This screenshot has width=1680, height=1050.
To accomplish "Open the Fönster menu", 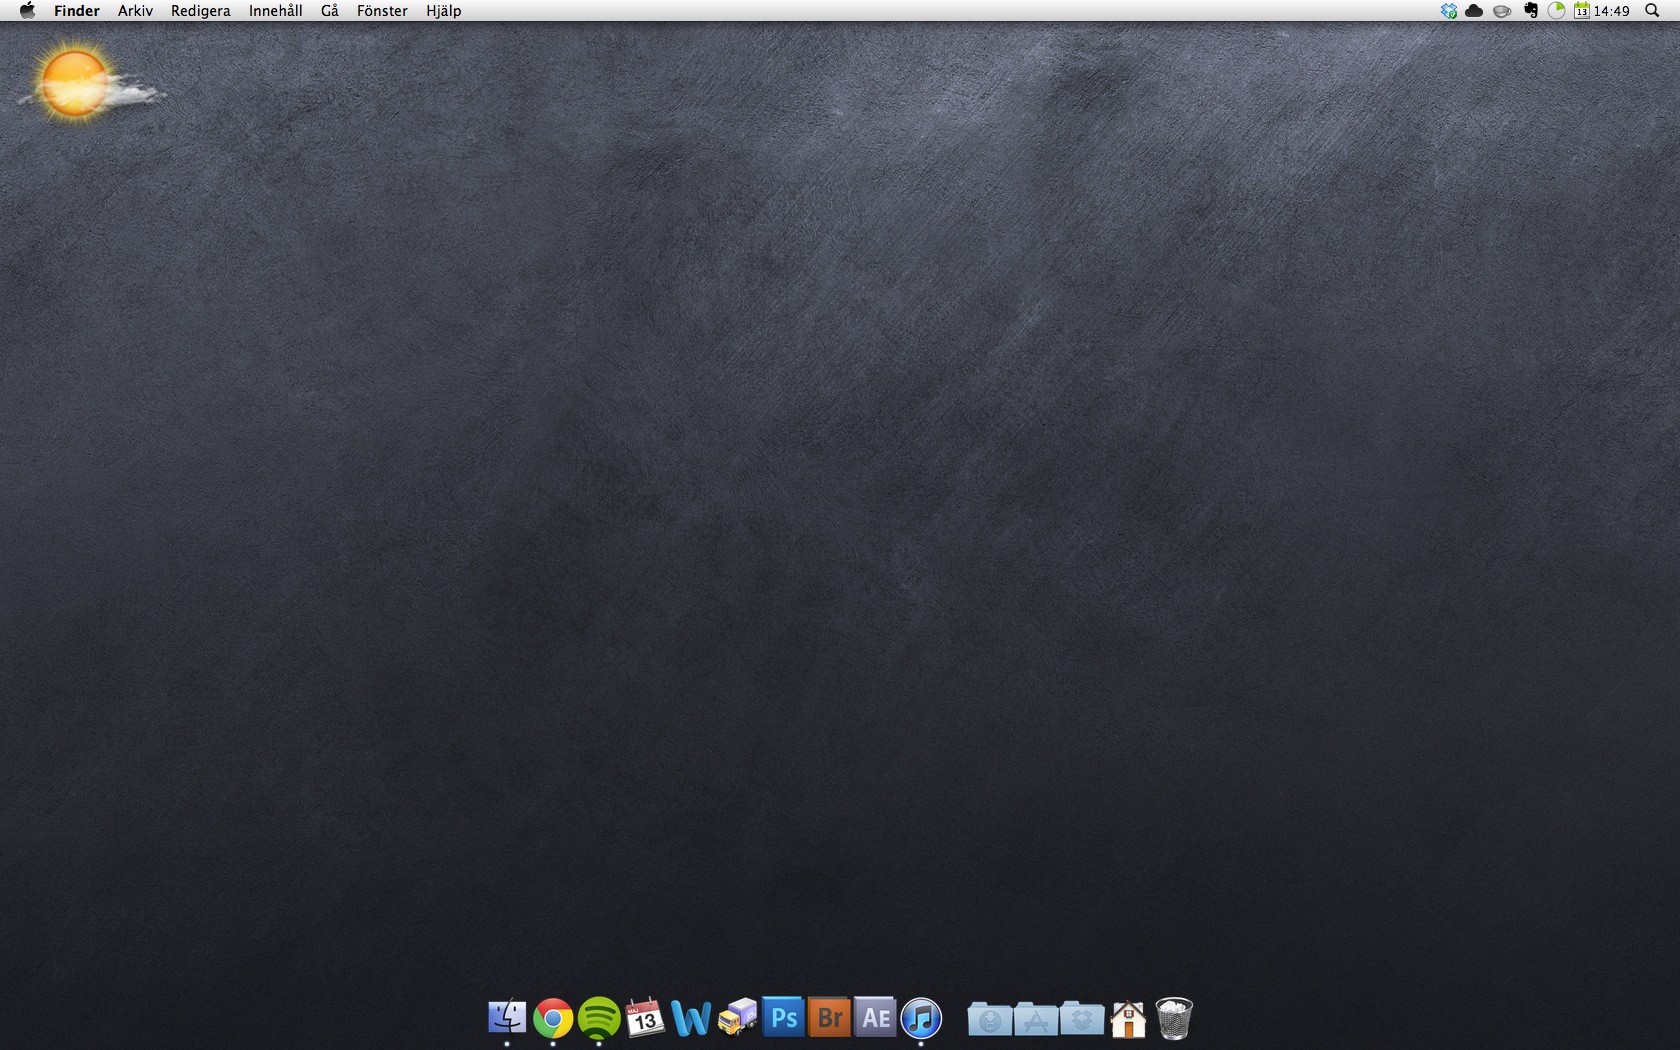I will 382,11.
